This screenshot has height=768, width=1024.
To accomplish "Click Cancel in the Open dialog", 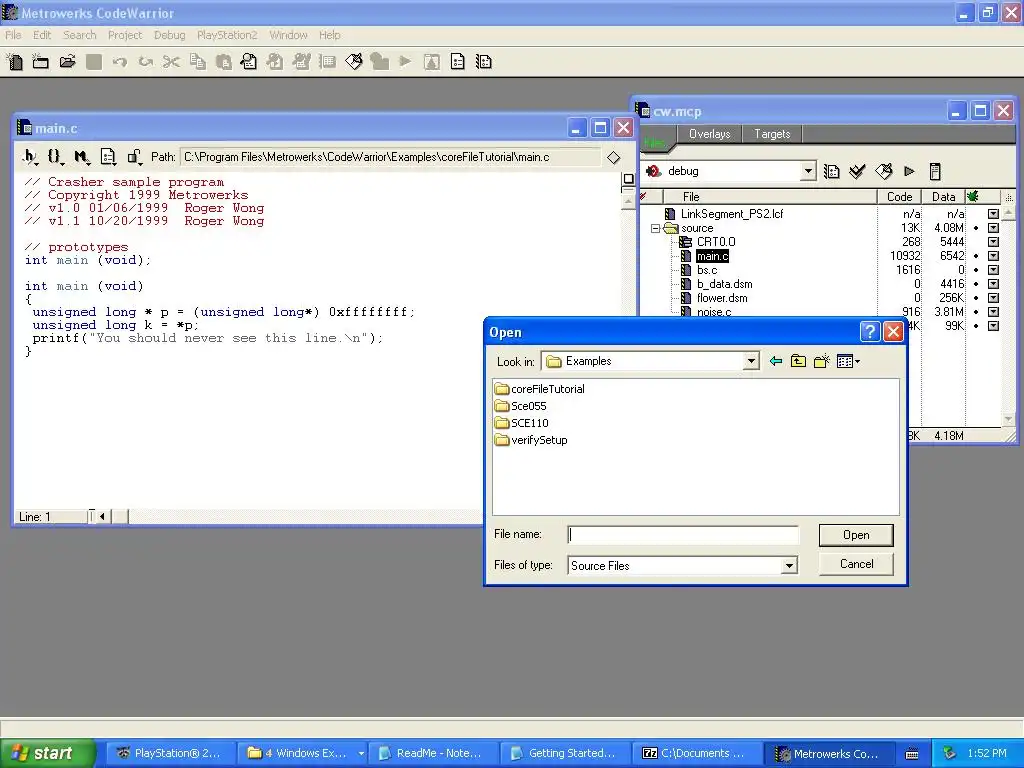I will pos(856,564).
